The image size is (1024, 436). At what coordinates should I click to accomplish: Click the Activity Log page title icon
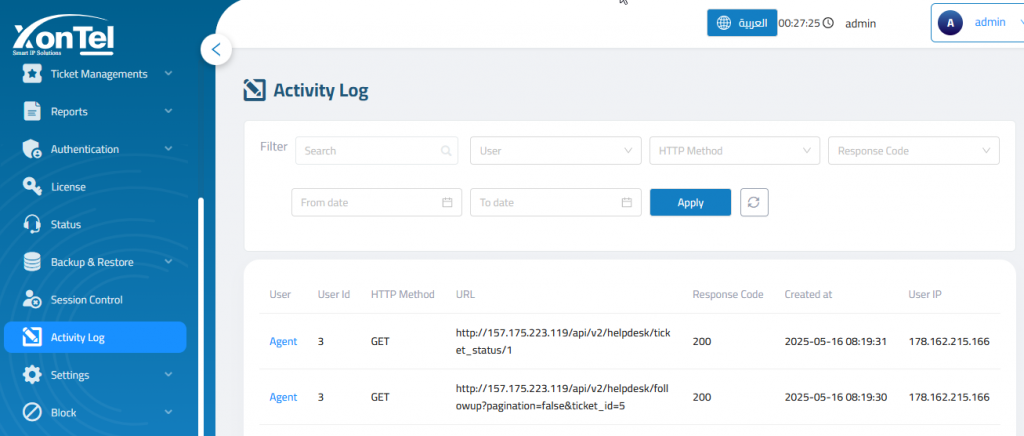coord(254,90)
